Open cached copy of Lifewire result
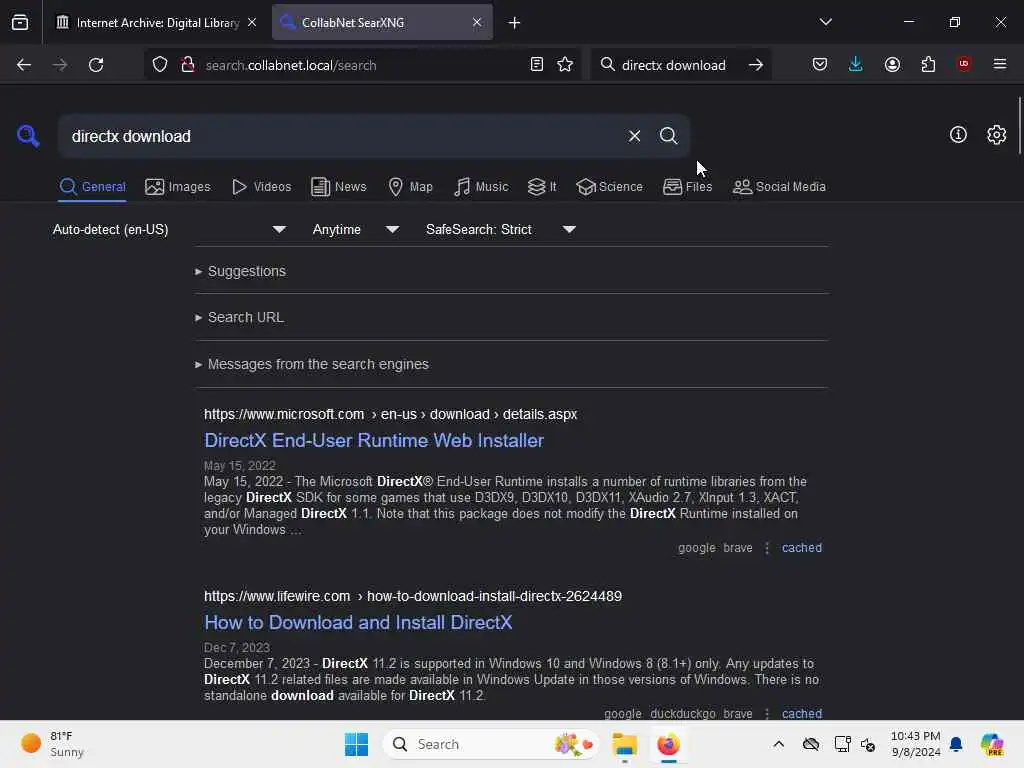The image size is (1024, 768). coord(801,714)
